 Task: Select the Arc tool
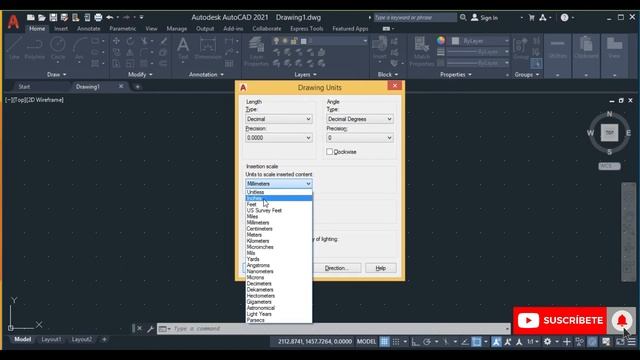click(x=79, y=48)
